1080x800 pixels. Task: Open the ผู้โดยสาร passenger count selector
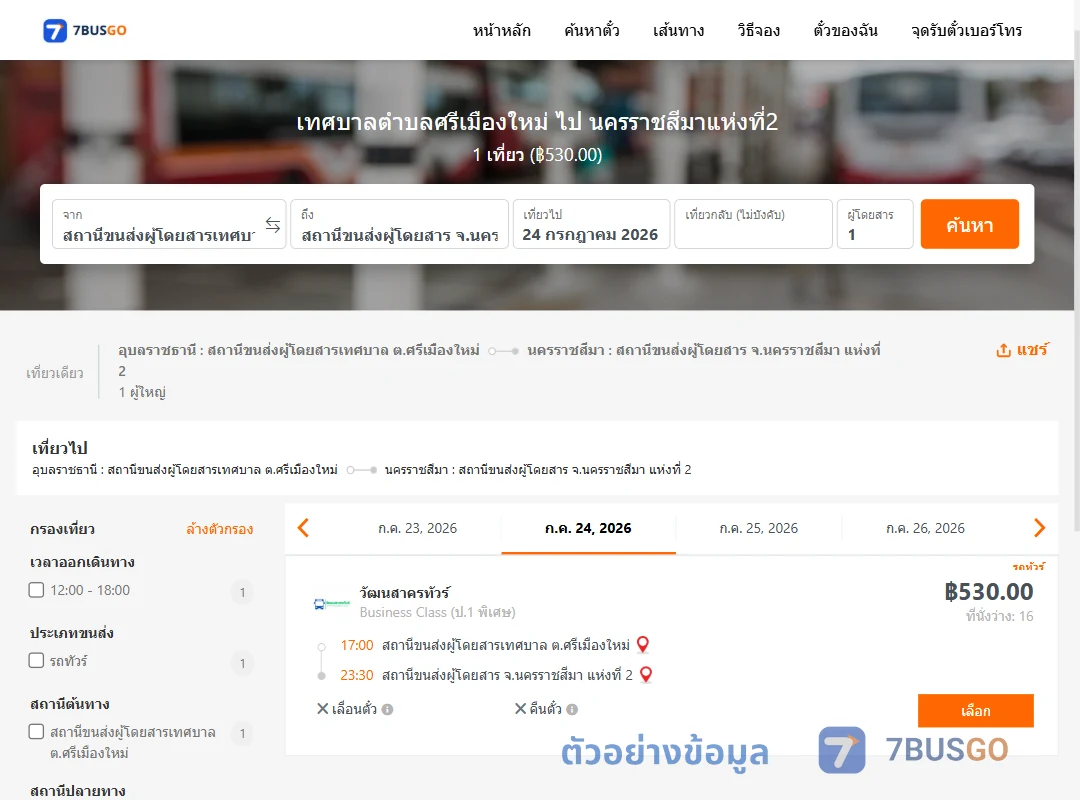(875, 224)
